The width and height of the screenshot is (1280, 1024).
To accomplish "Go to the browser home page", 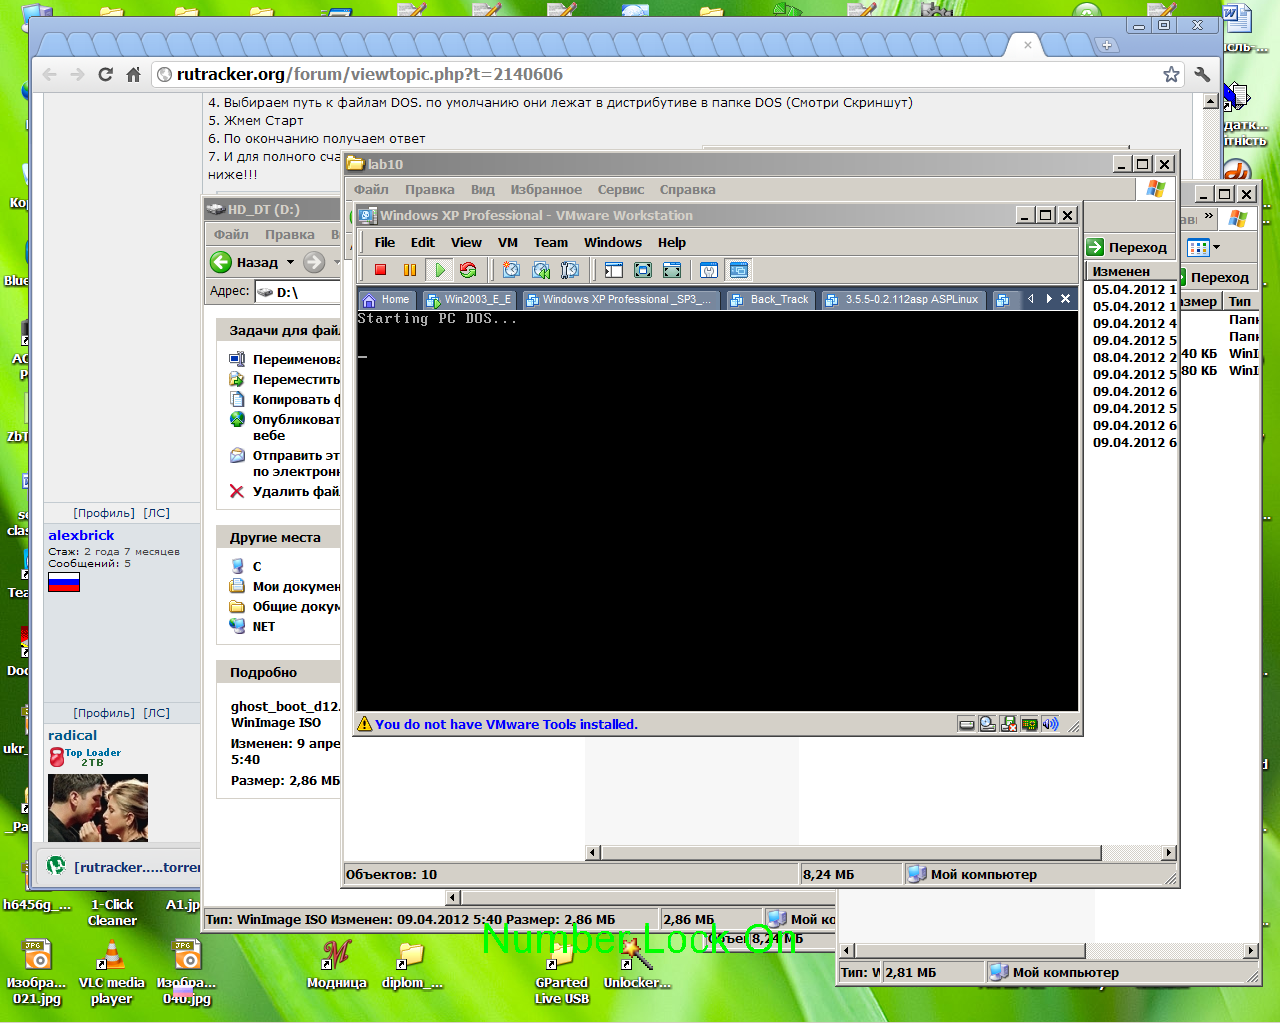I will 133,74.
